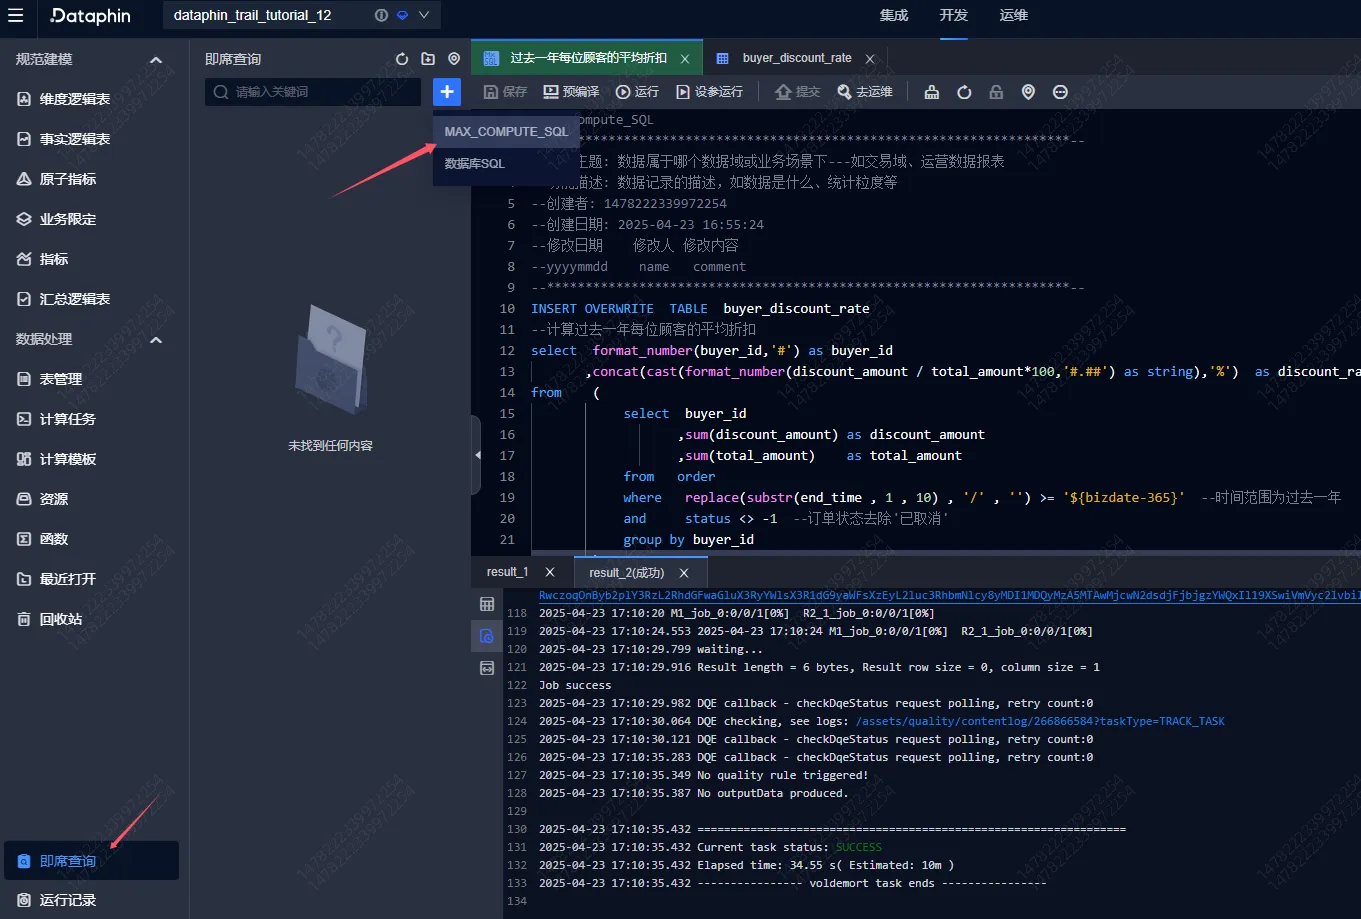This screenshot has height=919, width=1361.
Task: Click the more options ellipsis icon
Action: coord(1060,92)
